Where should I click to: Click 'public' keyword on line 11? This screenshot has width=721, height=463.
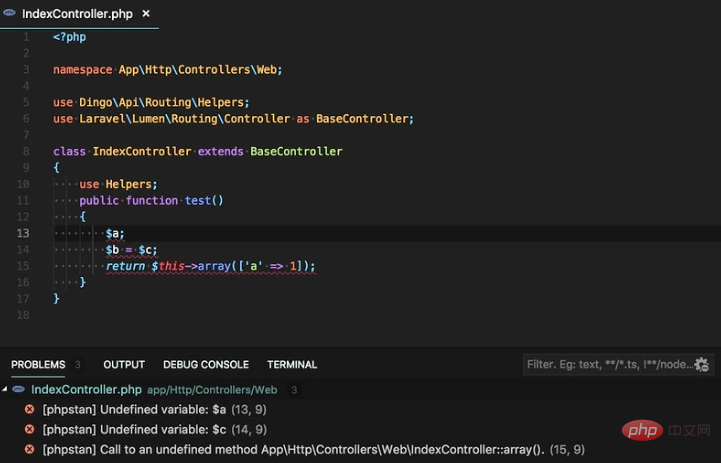pyautogui.click(x=99, y=200)
